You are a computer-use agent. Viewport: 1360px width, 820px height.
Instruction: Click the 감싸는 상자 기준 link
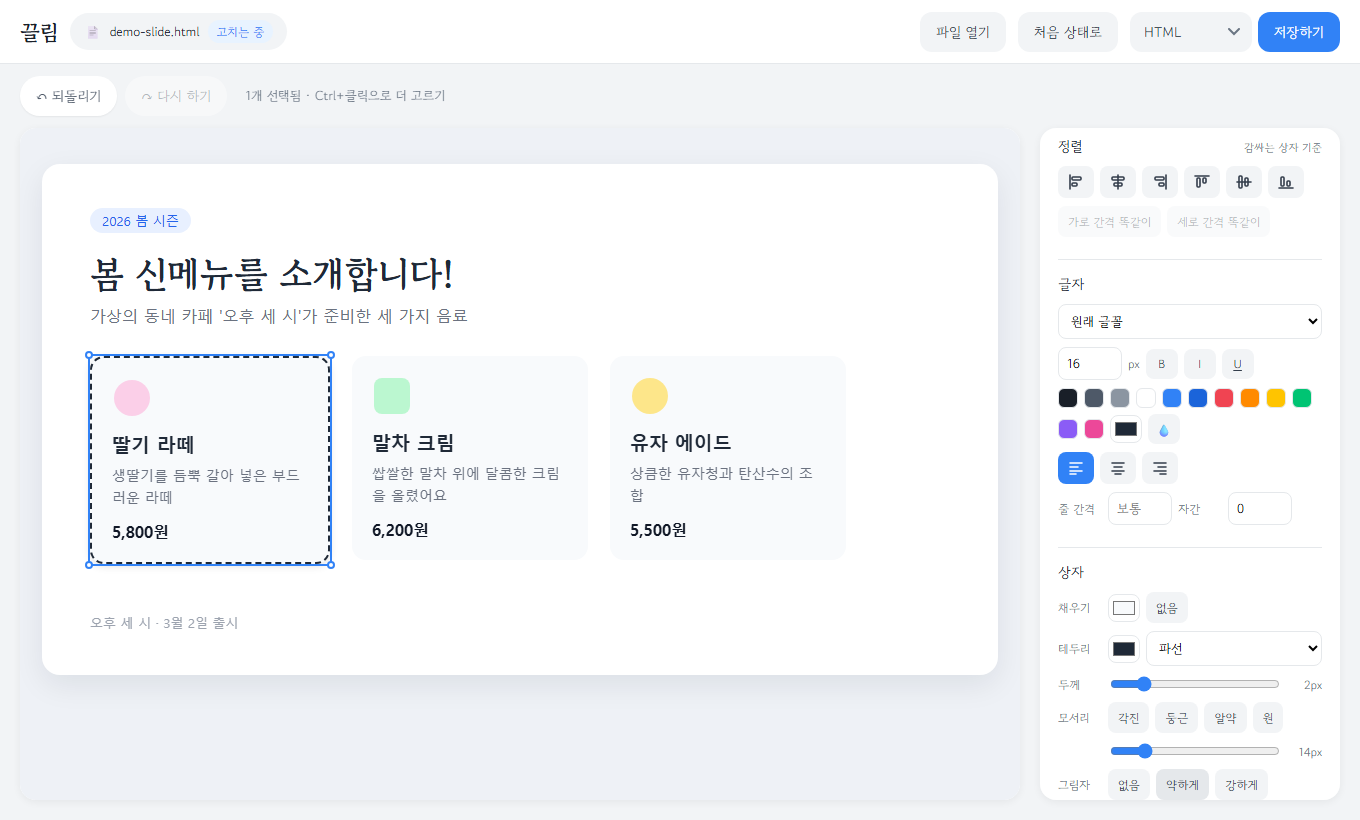[1282, 147]
